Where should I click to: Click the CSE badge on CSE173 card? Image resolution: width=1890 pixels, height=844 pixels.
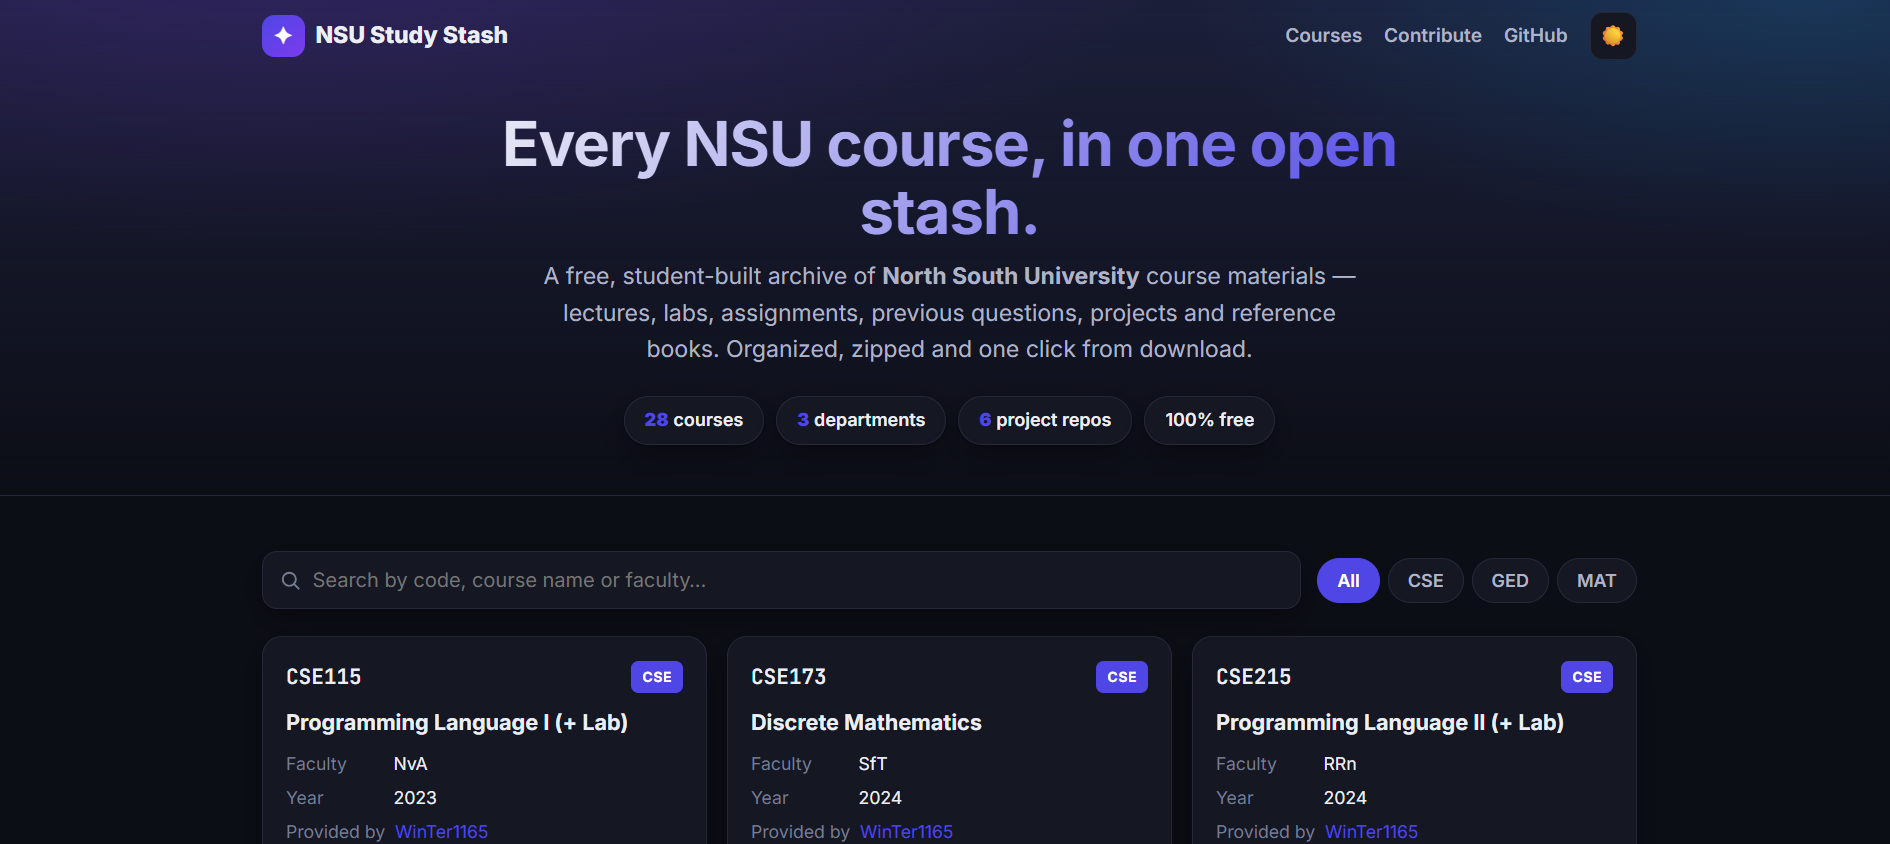tap(1122, 677)
